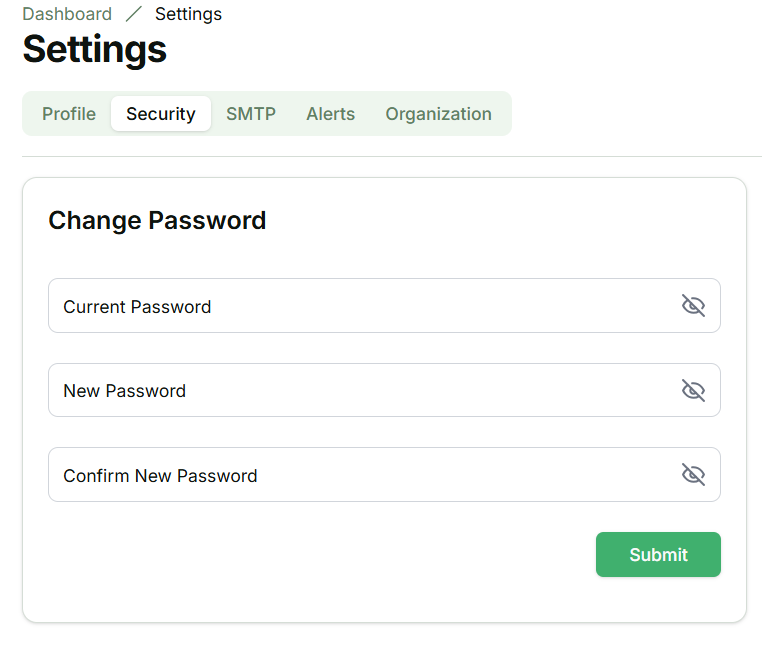This screenshot has height=653, width=762.
Task: Show the Current Password text via eye icon
Action: click(693, 306)
